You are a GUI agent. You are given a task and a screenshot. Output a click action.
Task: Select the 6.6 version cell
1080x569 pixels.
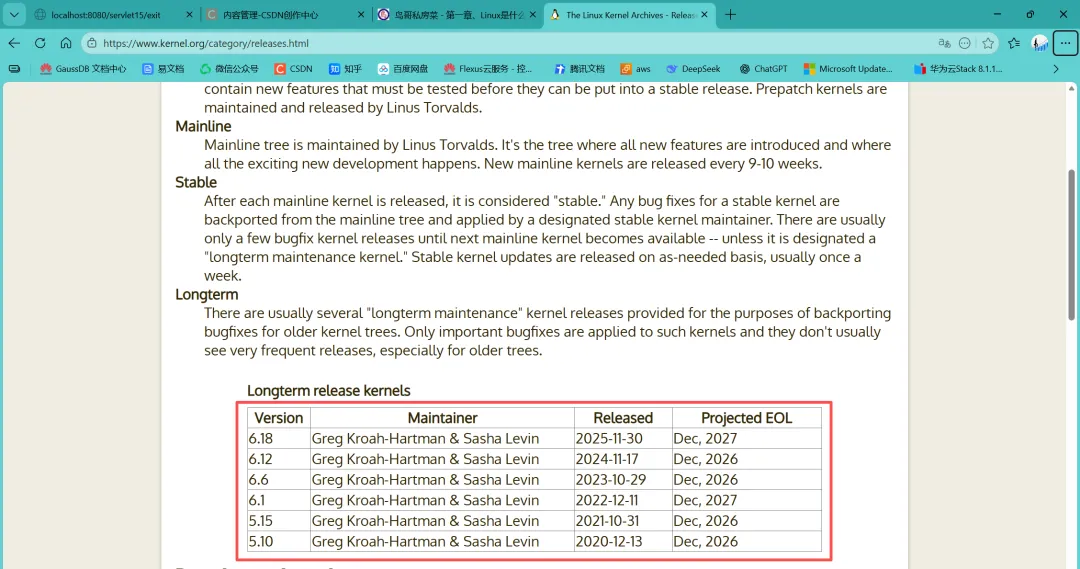pyautogui.click(x=278, y=479)
